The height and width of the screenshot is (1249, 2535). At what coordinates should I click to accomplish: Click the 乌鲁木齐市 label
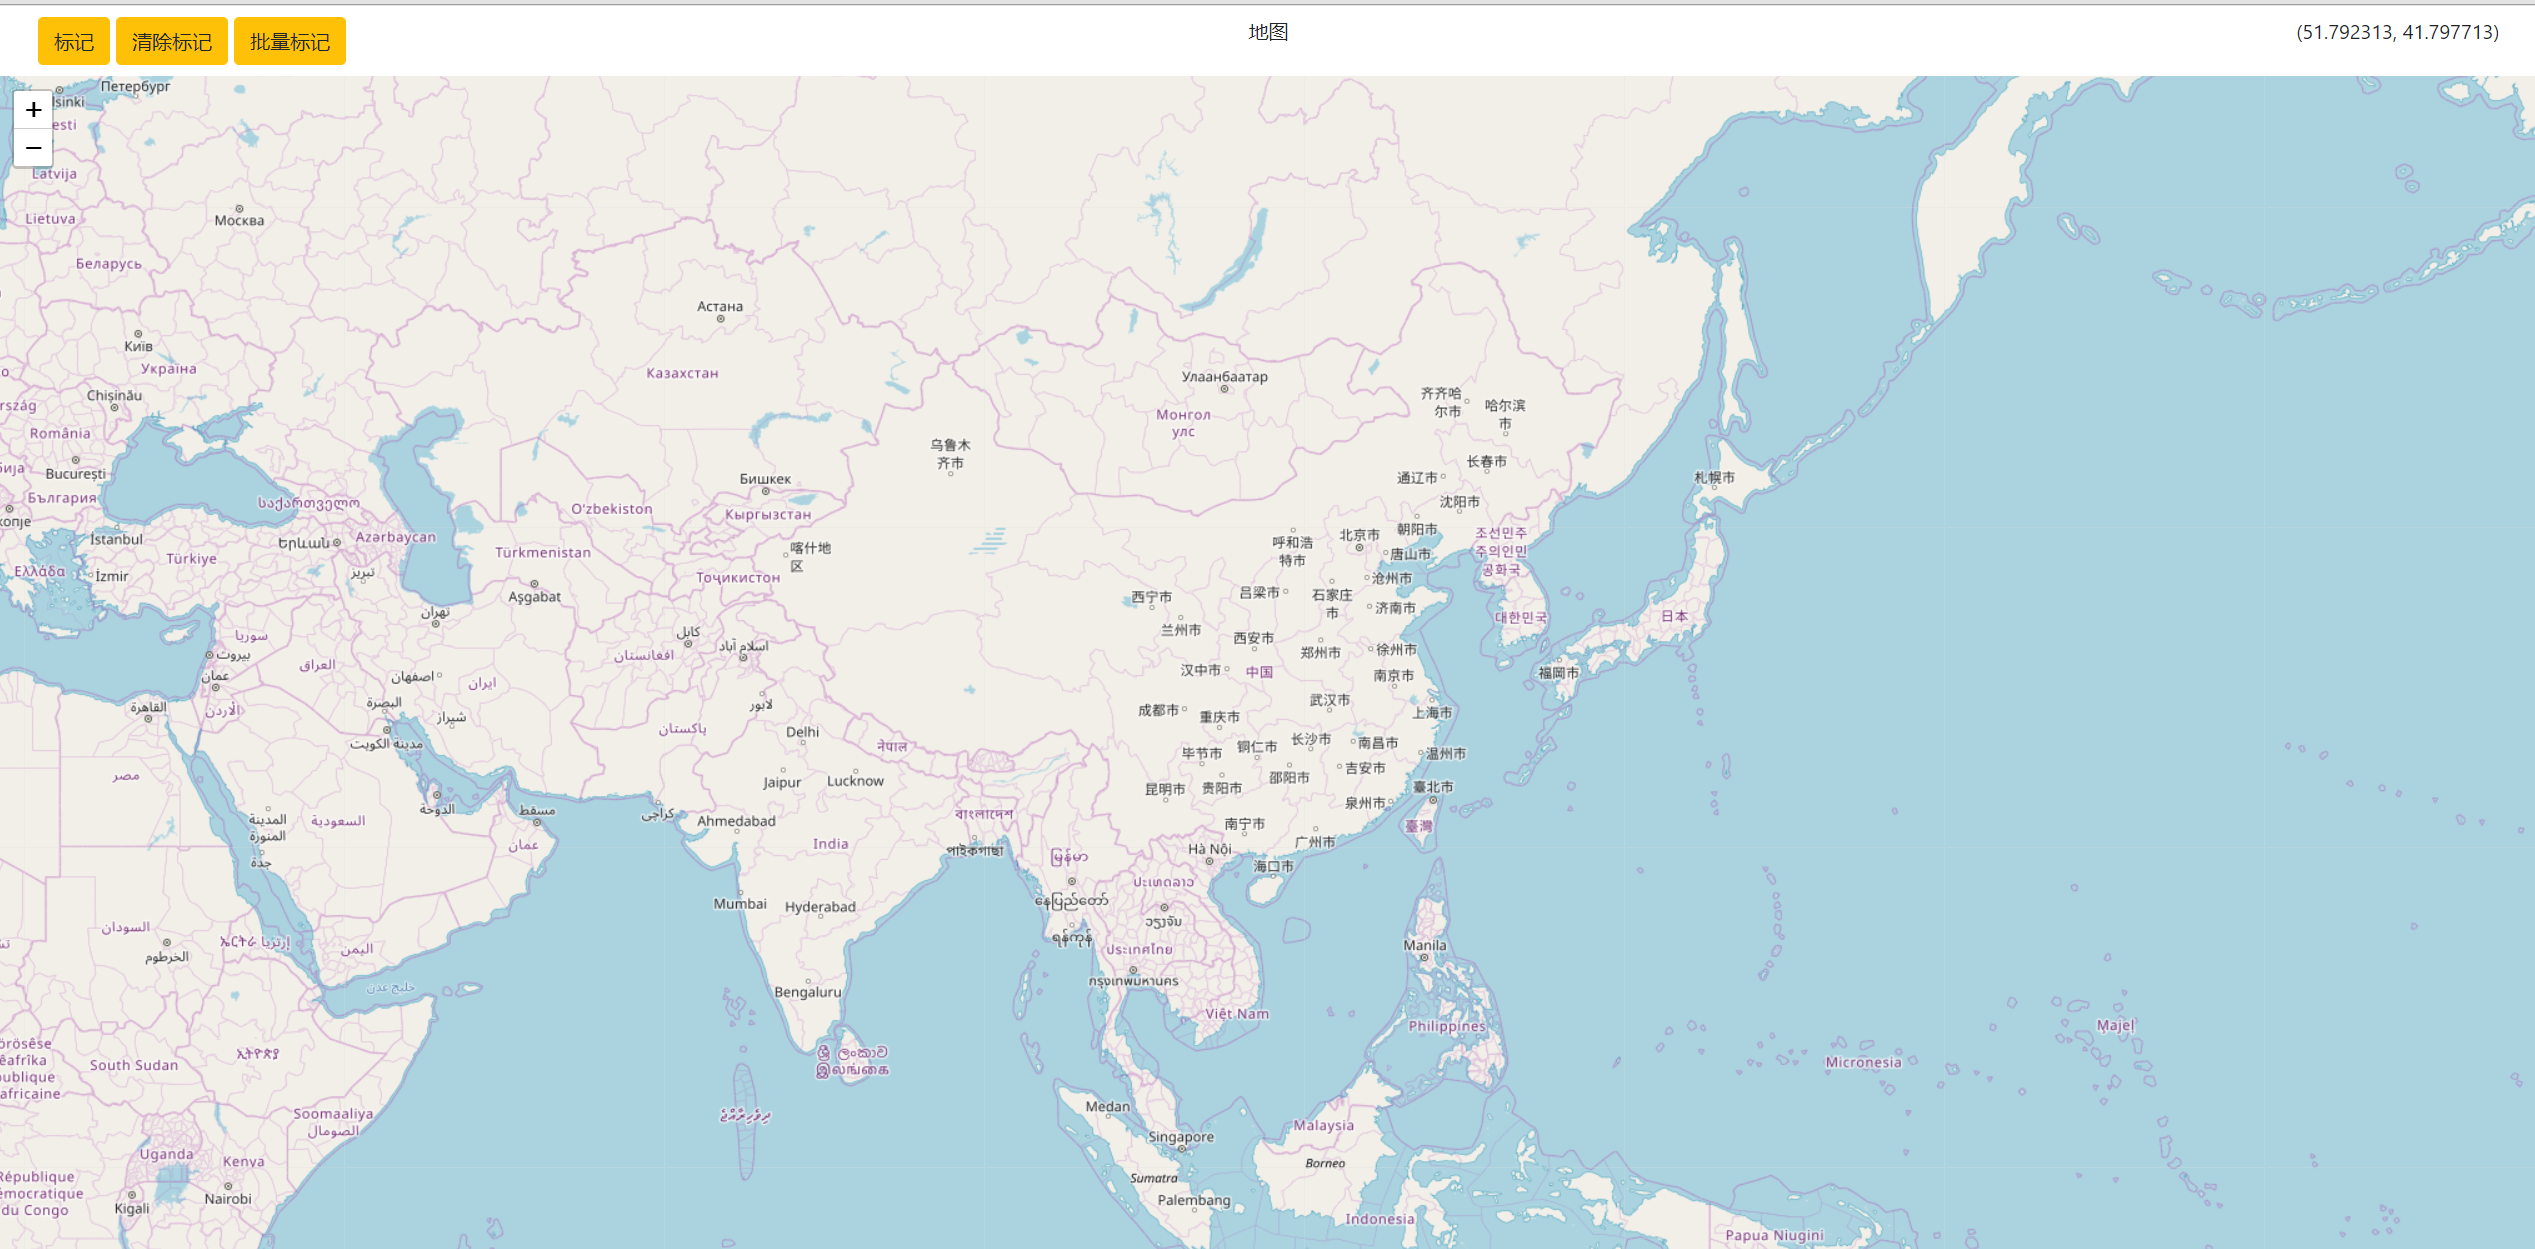tap(950, 454)
